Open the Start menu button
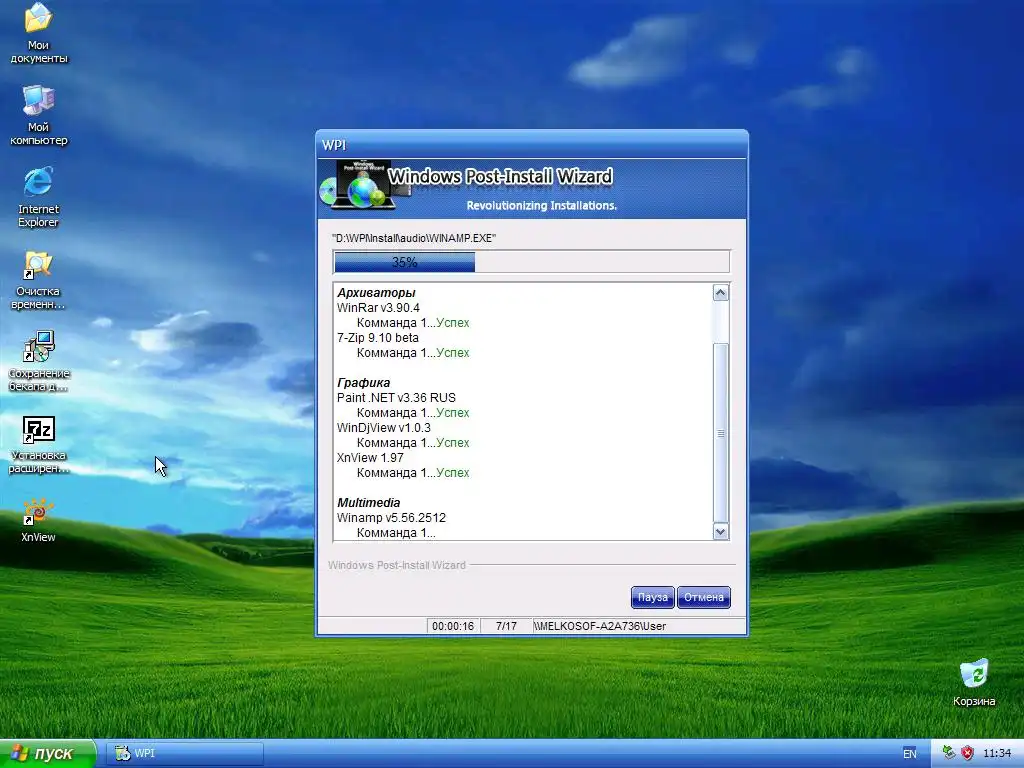 pyautogui.click(x=48, y=753)
